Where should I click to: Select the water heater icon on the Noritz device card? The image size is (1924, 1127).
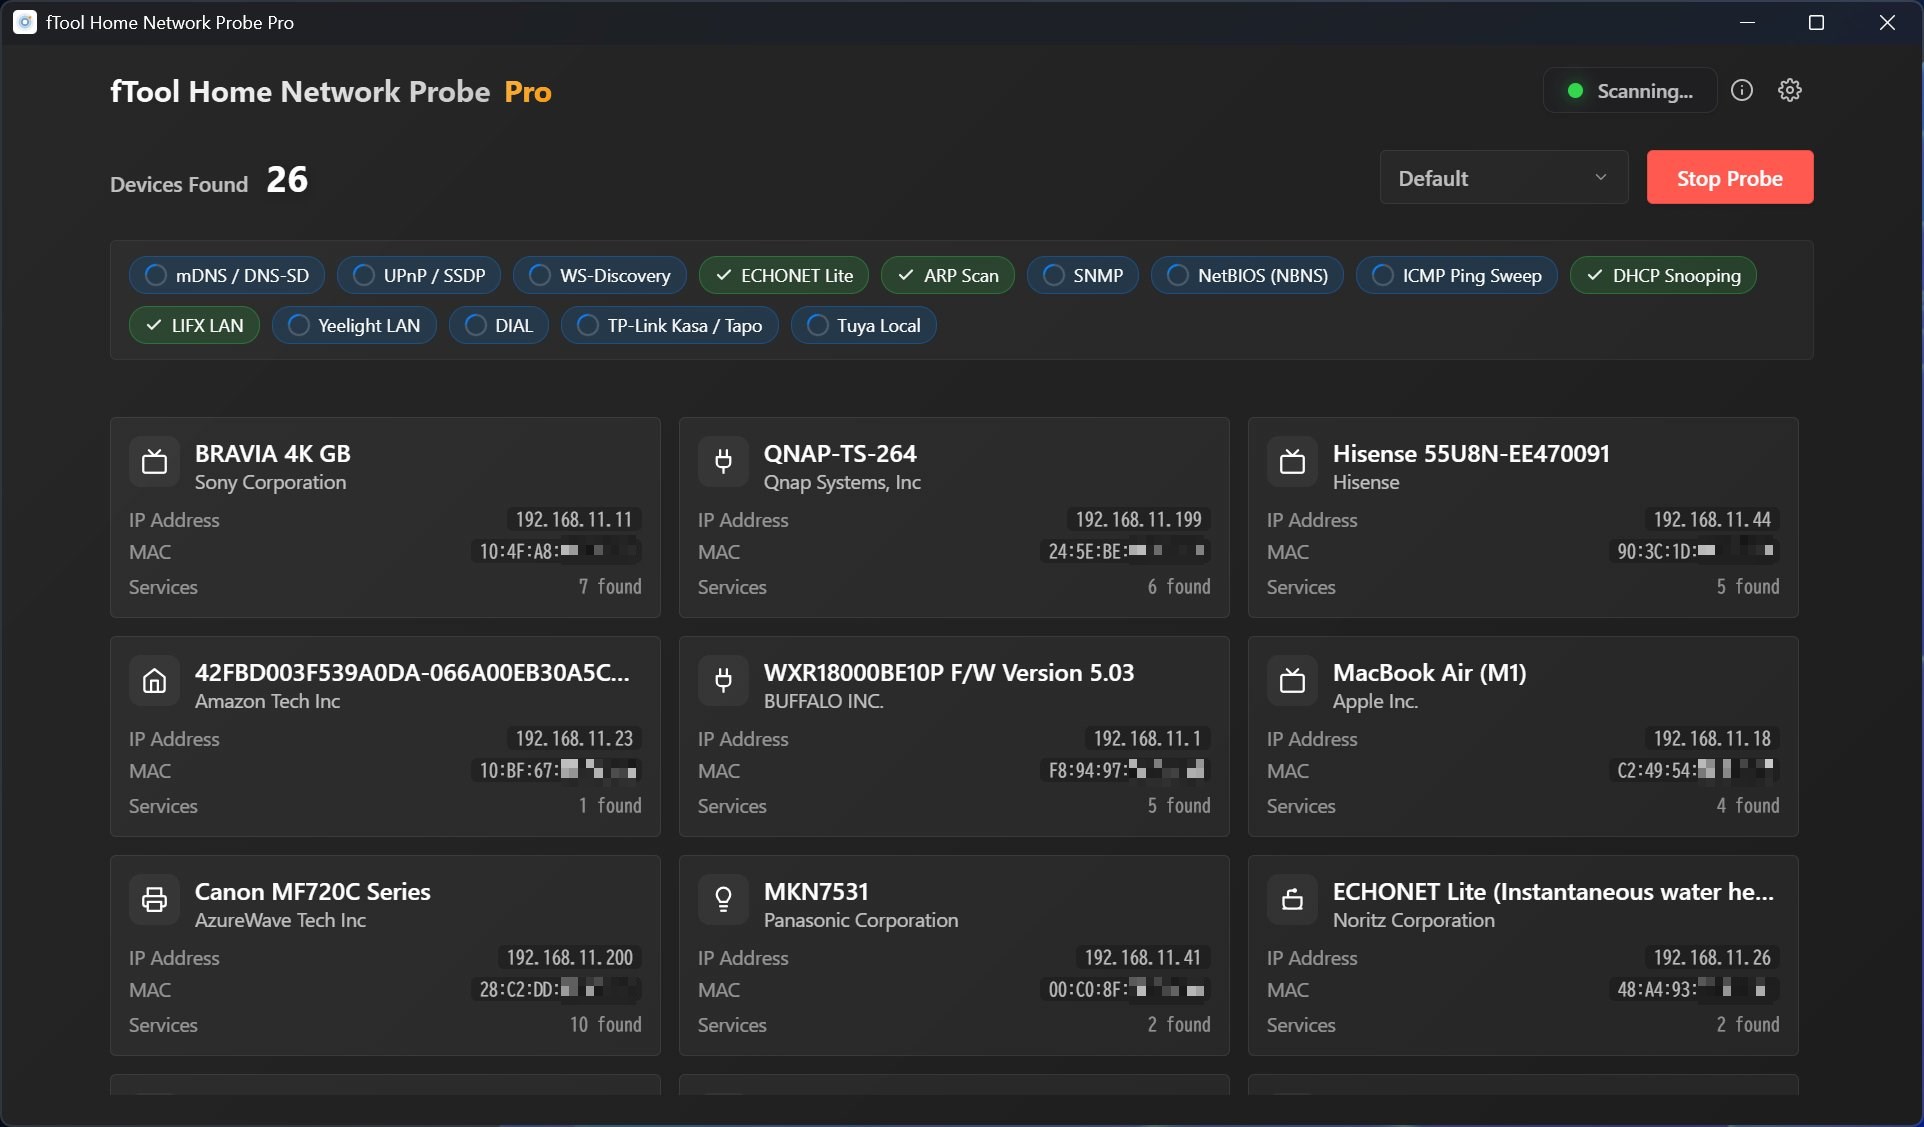[x=1292, y=900]
